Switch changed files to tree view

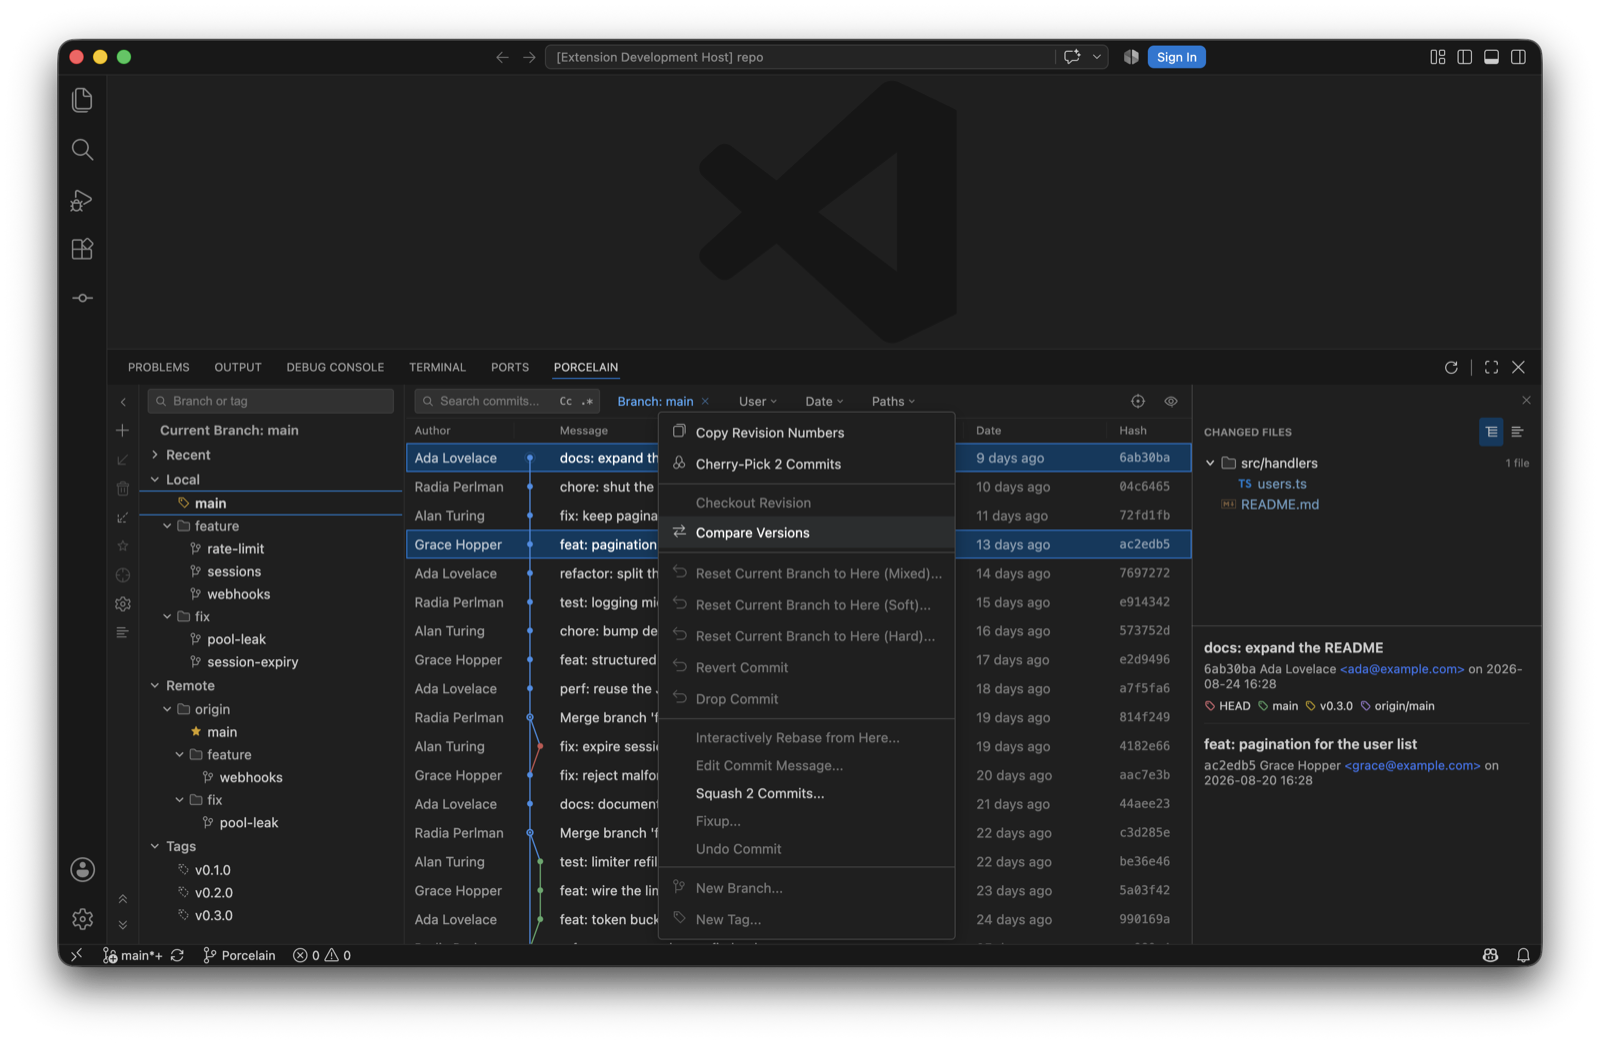click(x=1491, y=432)
